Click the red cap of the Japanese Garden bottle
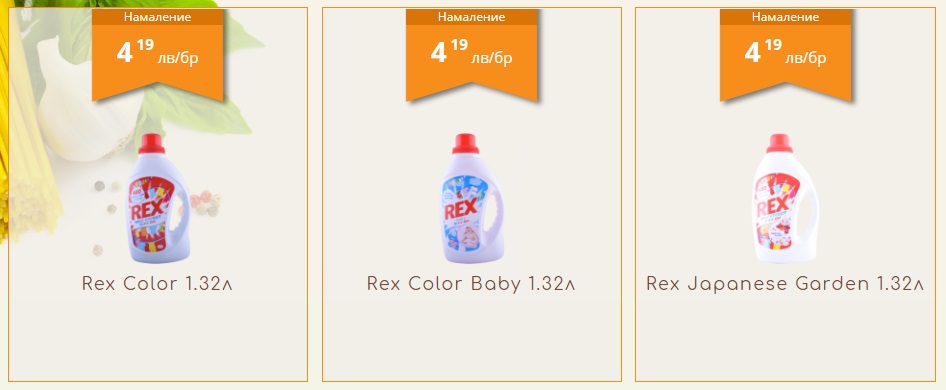The height and width of the screenshot is (390, 946). click(x=779, y=144)
